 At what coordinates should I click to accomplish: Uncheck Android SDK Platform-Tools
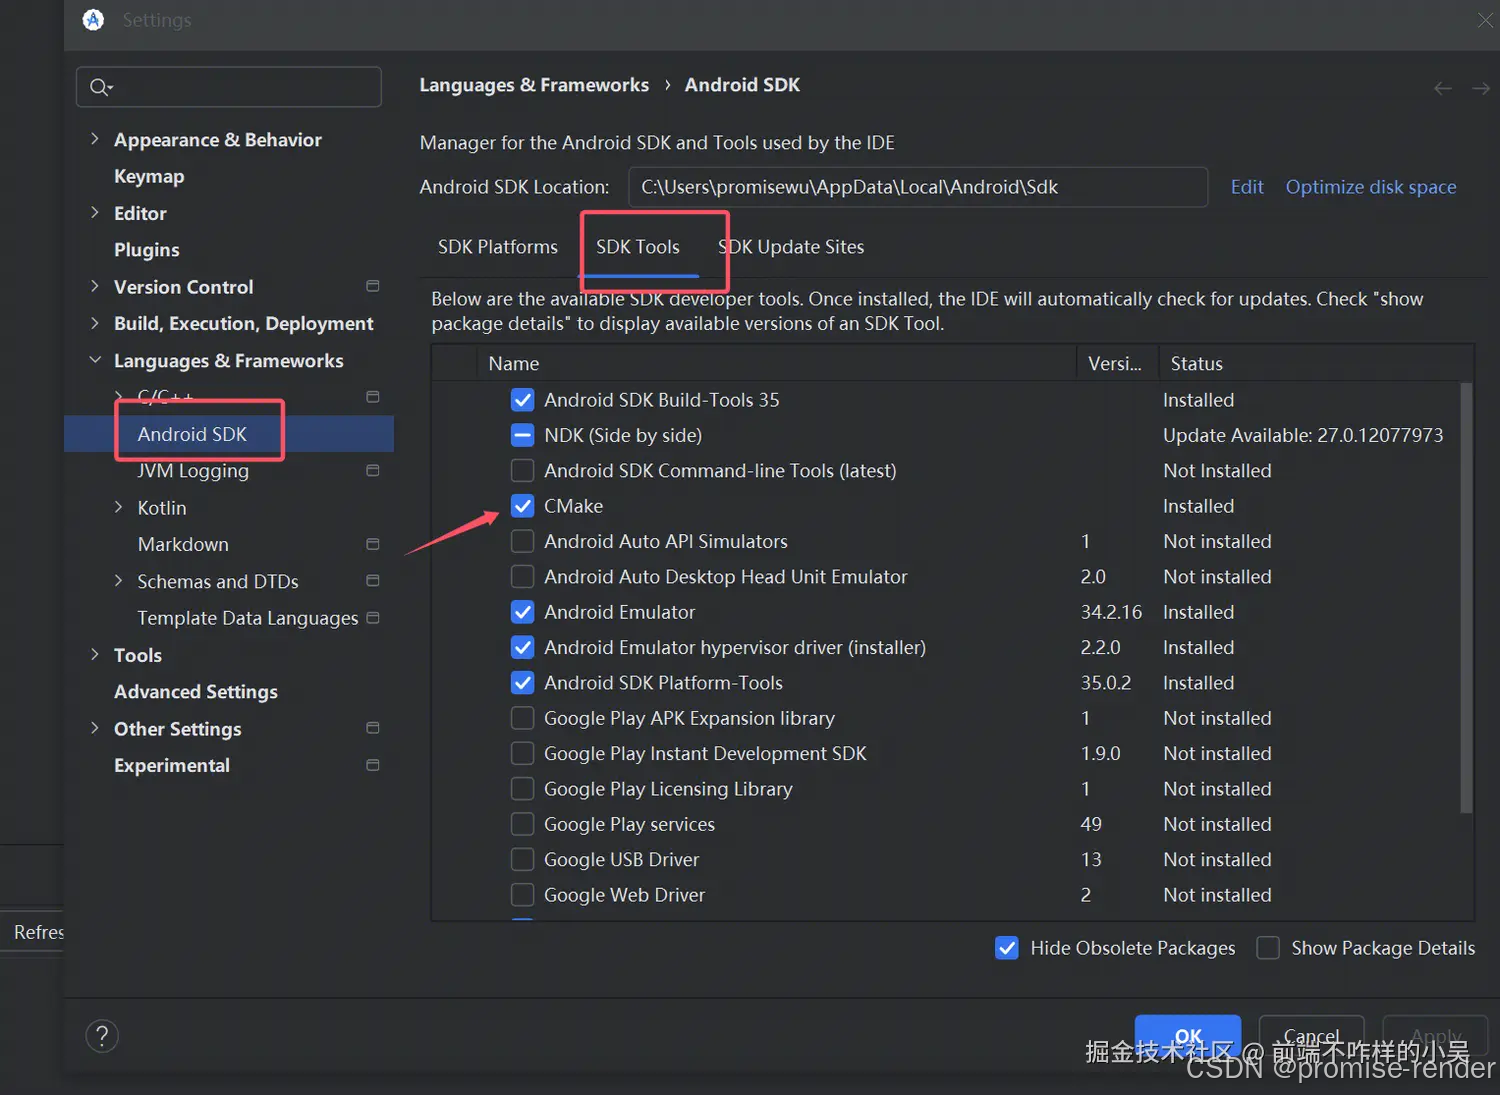[x=522, y=683]
